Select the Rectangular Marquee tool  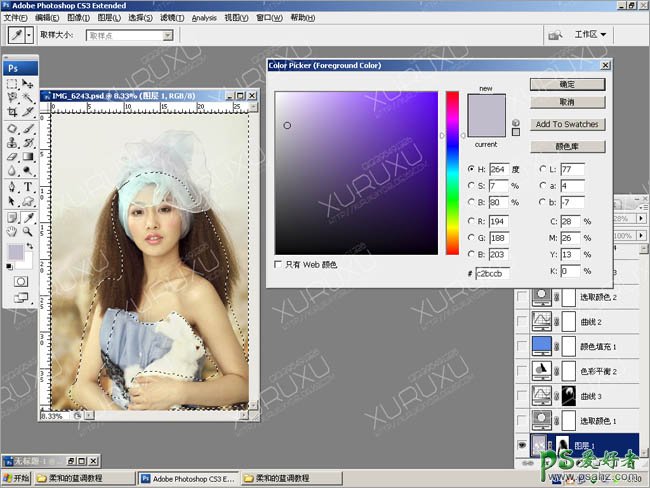point(12,84)
